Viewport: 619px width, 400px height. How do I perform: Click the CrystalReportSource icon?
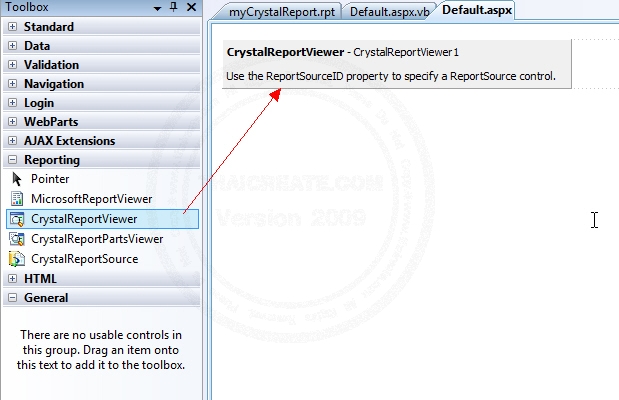pyautogui.click(x=17, y=259)
